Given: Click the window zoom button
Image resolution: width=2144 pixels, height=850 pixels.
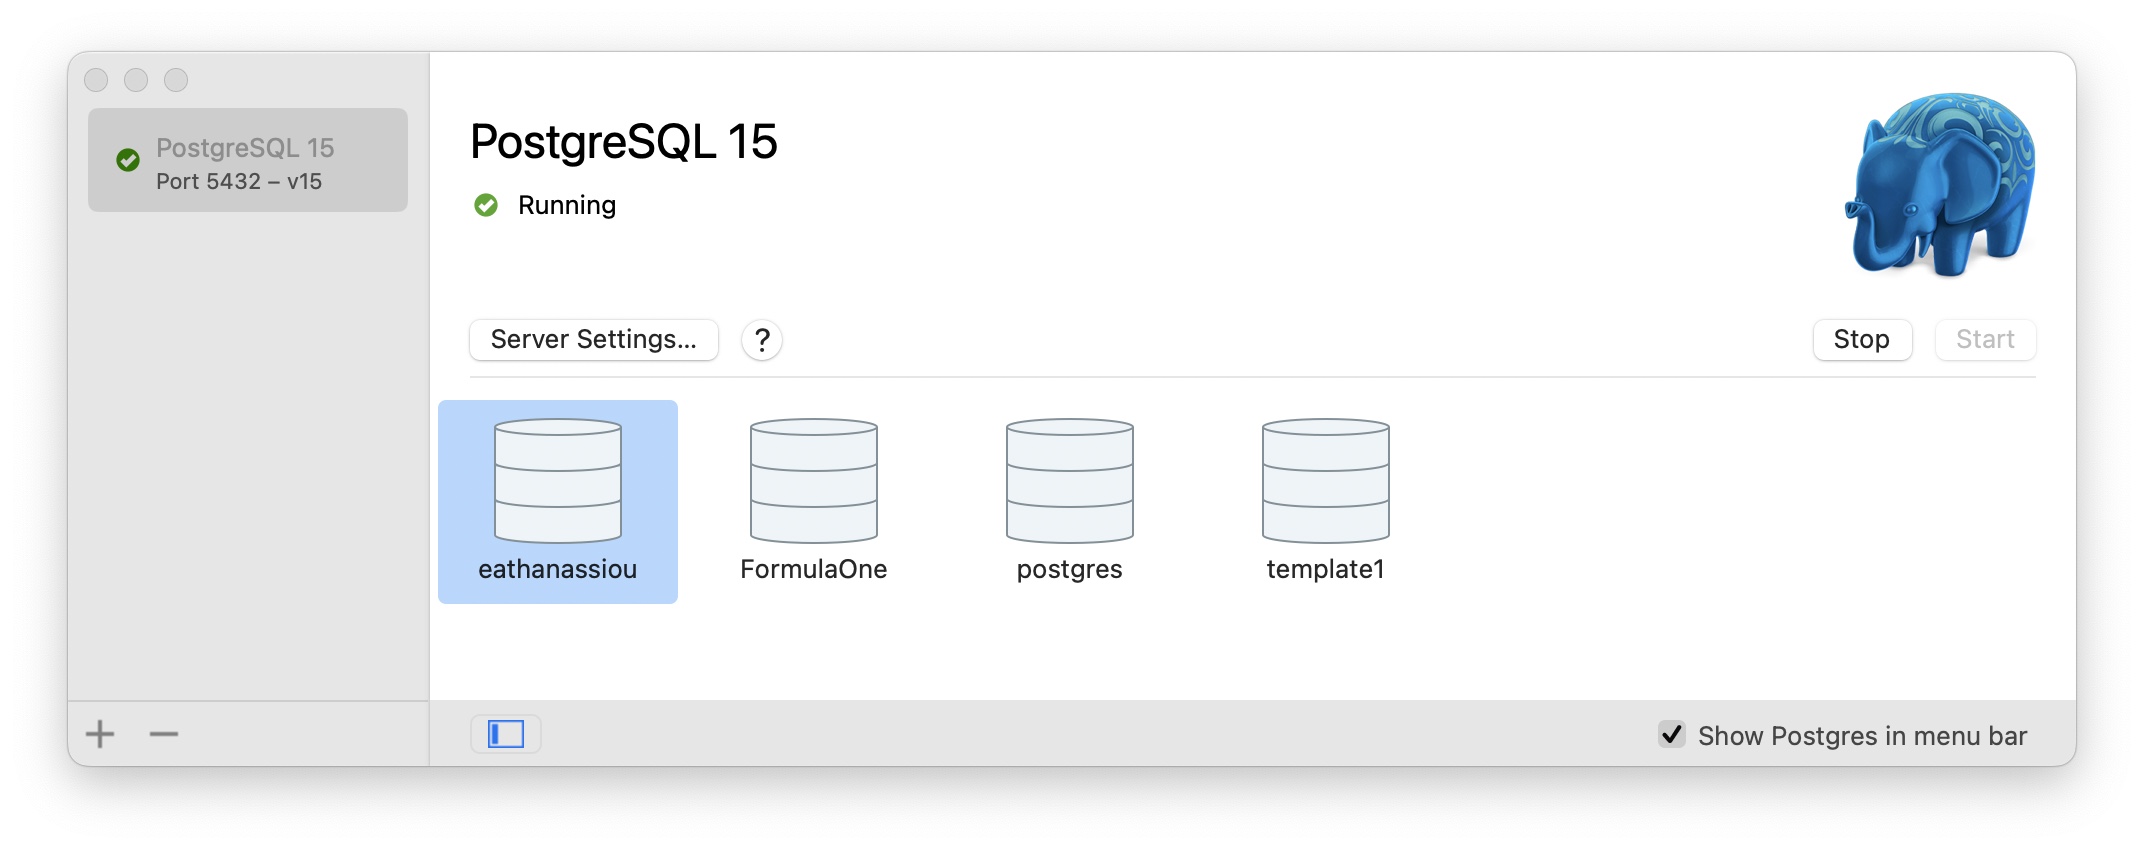Looking at the screenshot, I should point(176,80).
